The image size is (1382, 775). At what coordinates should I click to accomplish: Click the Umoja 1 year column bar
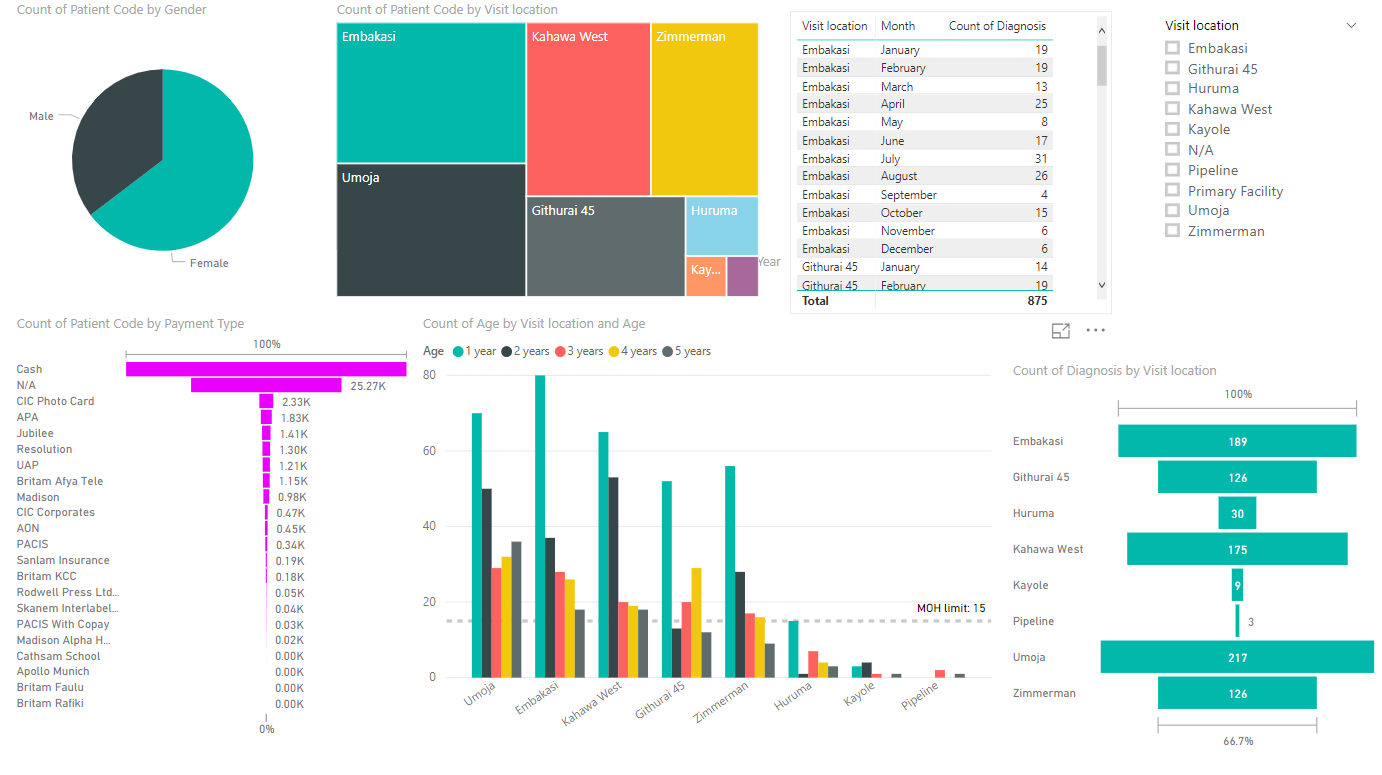tap(477, 545)
